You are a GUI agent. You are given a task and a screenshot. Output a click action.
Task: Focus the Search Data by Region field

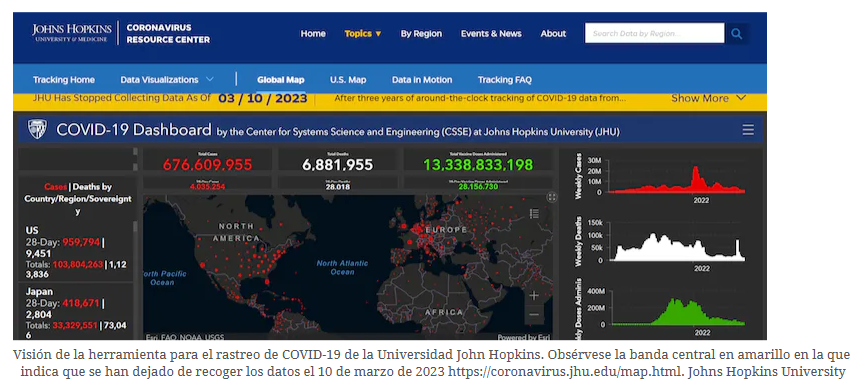pos(655,33)
